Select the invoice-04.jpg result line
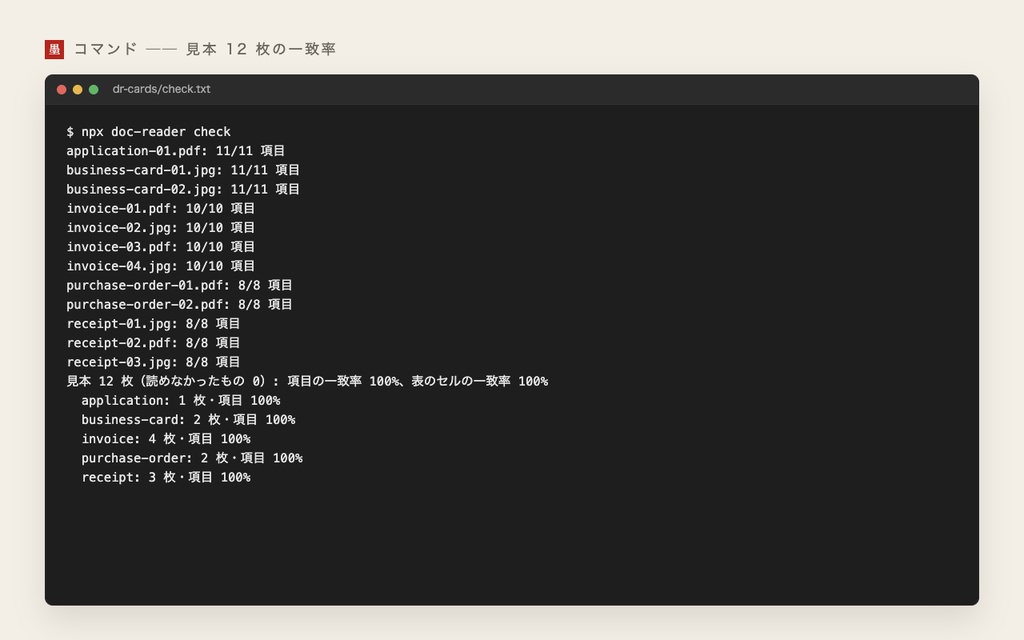 (x=161, y=266)
